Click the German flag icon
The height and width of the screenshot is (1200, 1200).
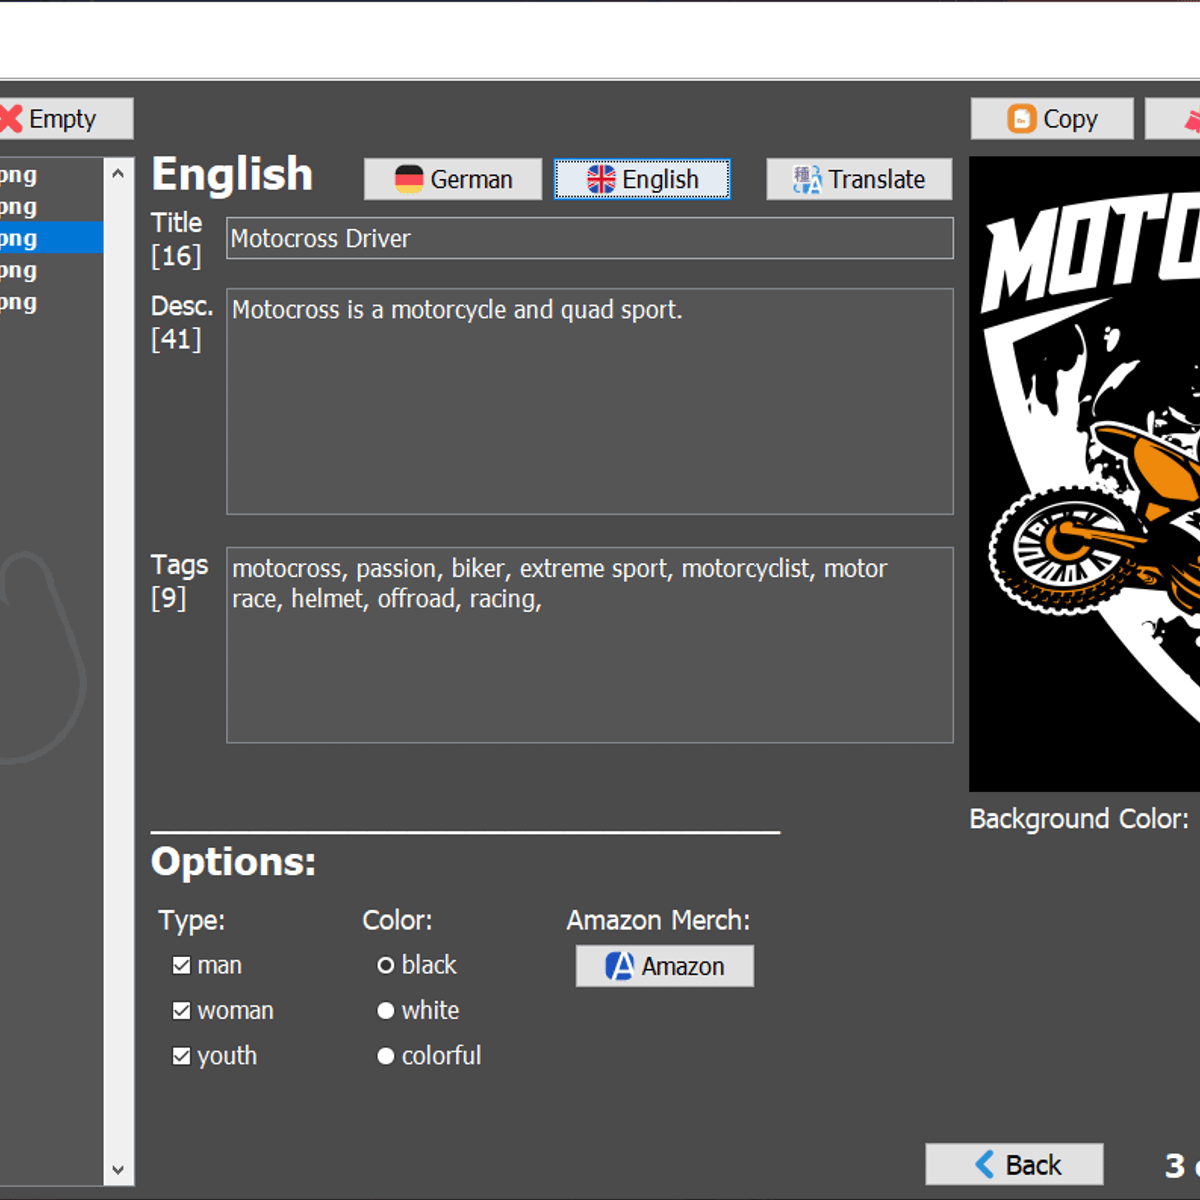coord(409,180)
